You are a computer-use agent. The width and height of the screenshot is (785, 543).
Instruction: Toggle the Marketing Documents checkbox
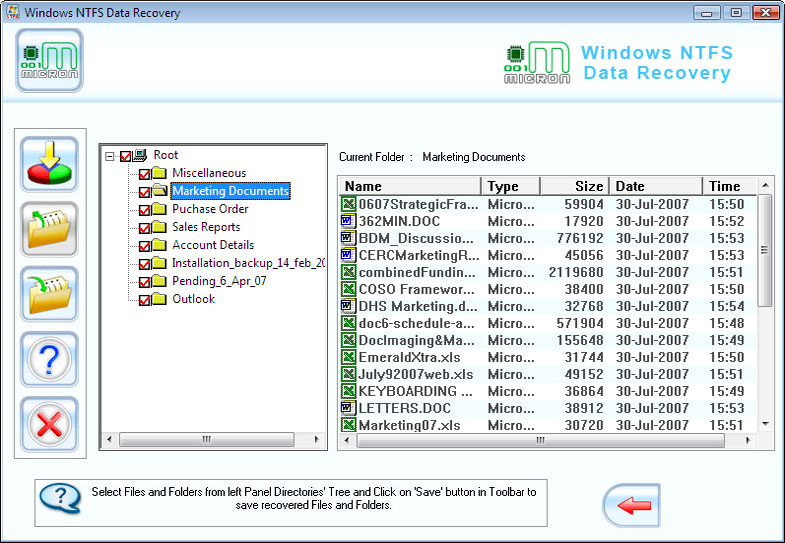coord(144,192)
